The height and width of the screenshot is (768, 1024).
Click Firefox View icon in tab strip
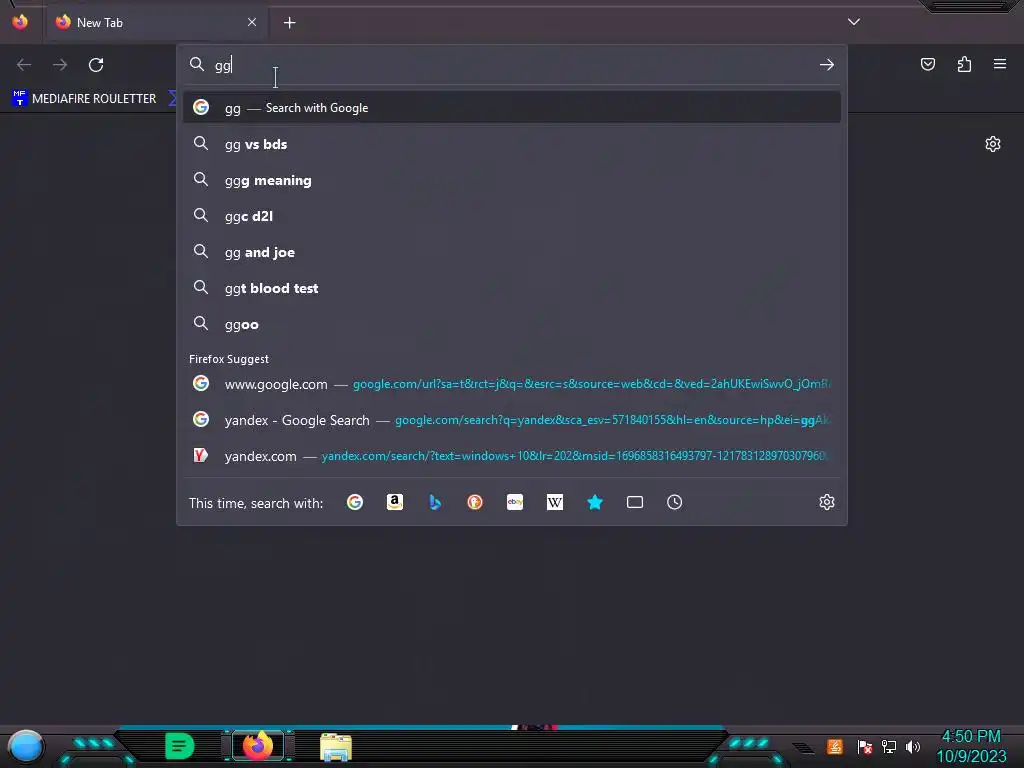point(20,22)
